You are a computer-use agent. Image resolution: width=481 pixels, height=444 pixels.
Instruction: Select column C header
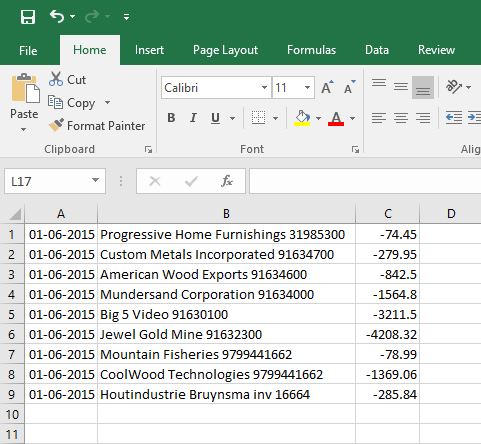388,214
